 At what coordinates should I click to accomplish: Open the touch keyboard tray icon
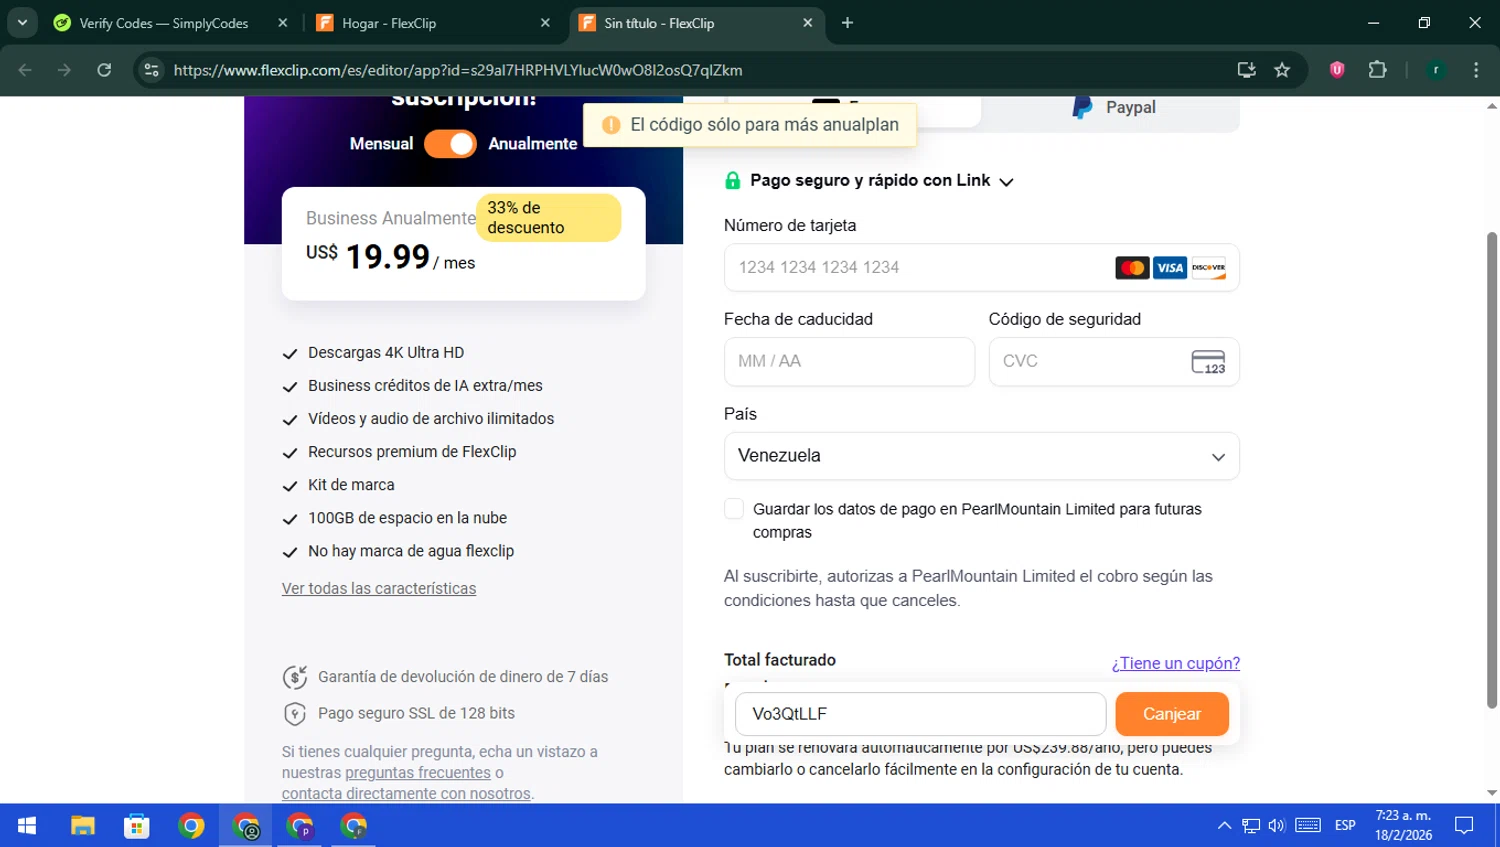tap(1308, 826)
